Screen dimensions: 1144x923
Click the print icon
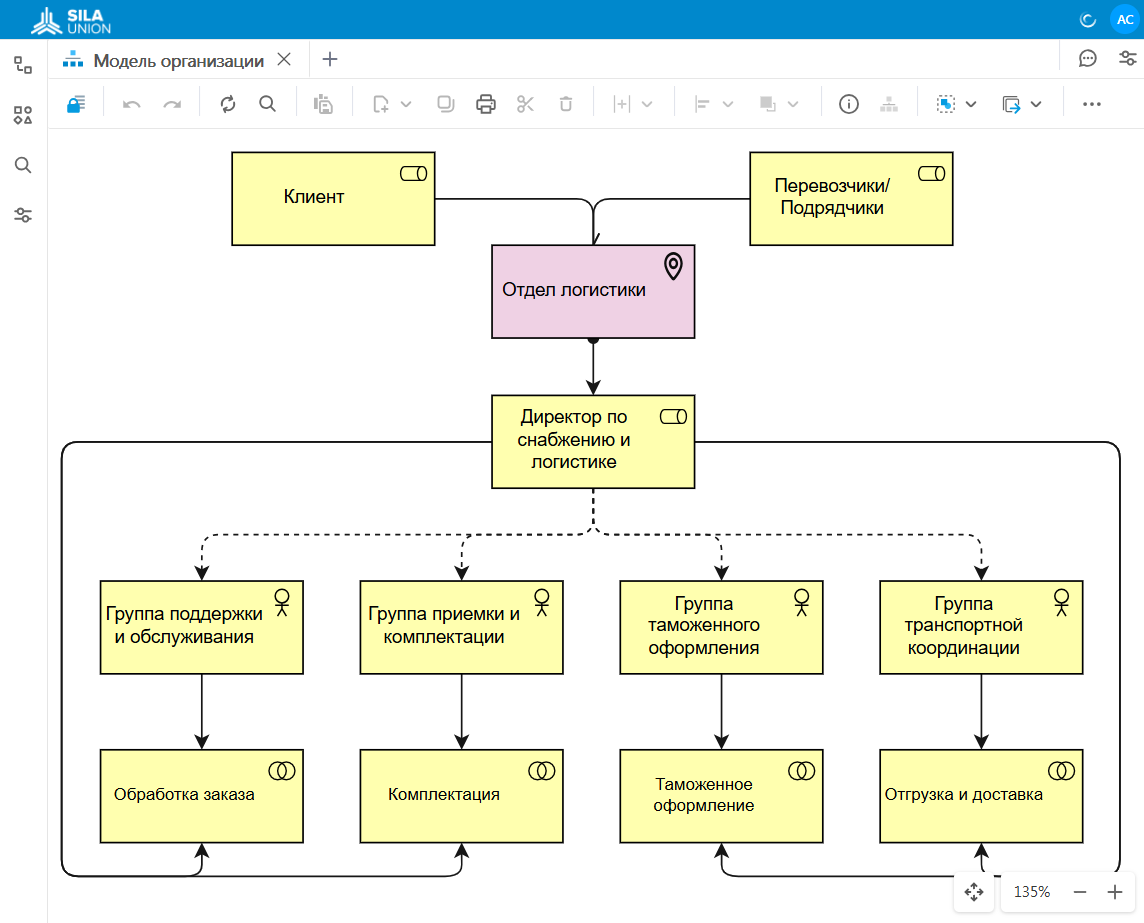486,104
